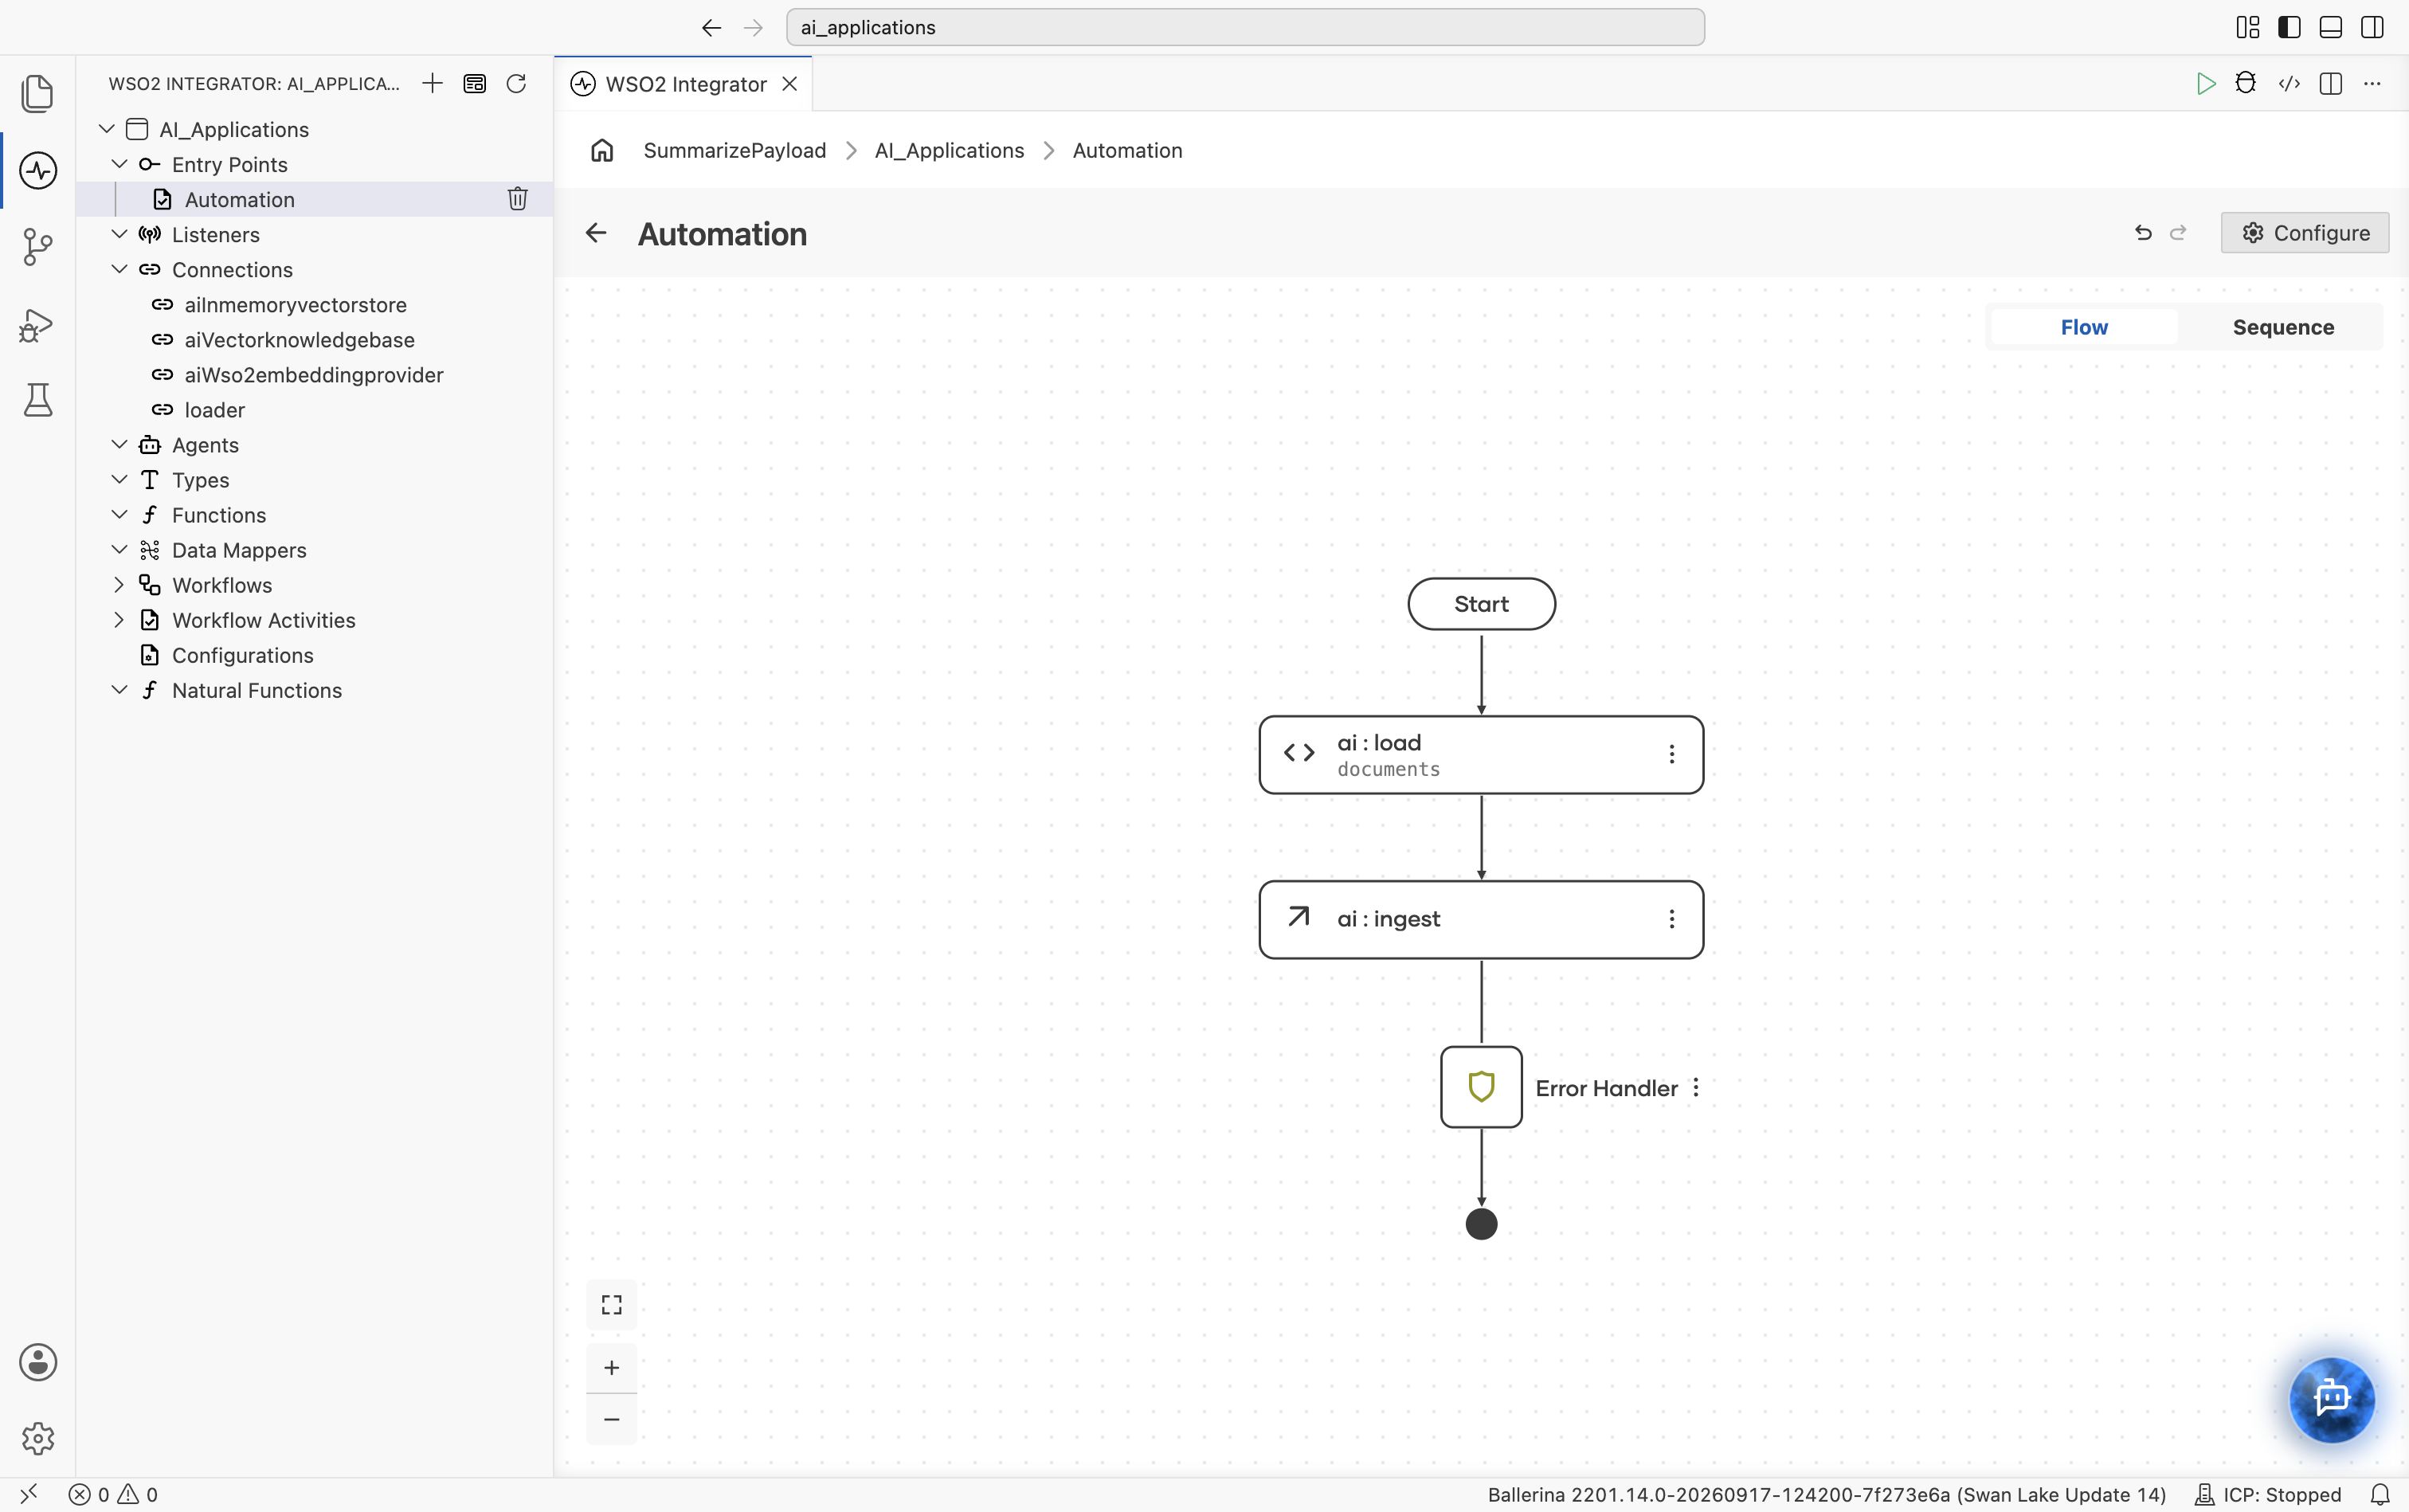Click the refresh icon in sidebar header

[x=516, y=83]
